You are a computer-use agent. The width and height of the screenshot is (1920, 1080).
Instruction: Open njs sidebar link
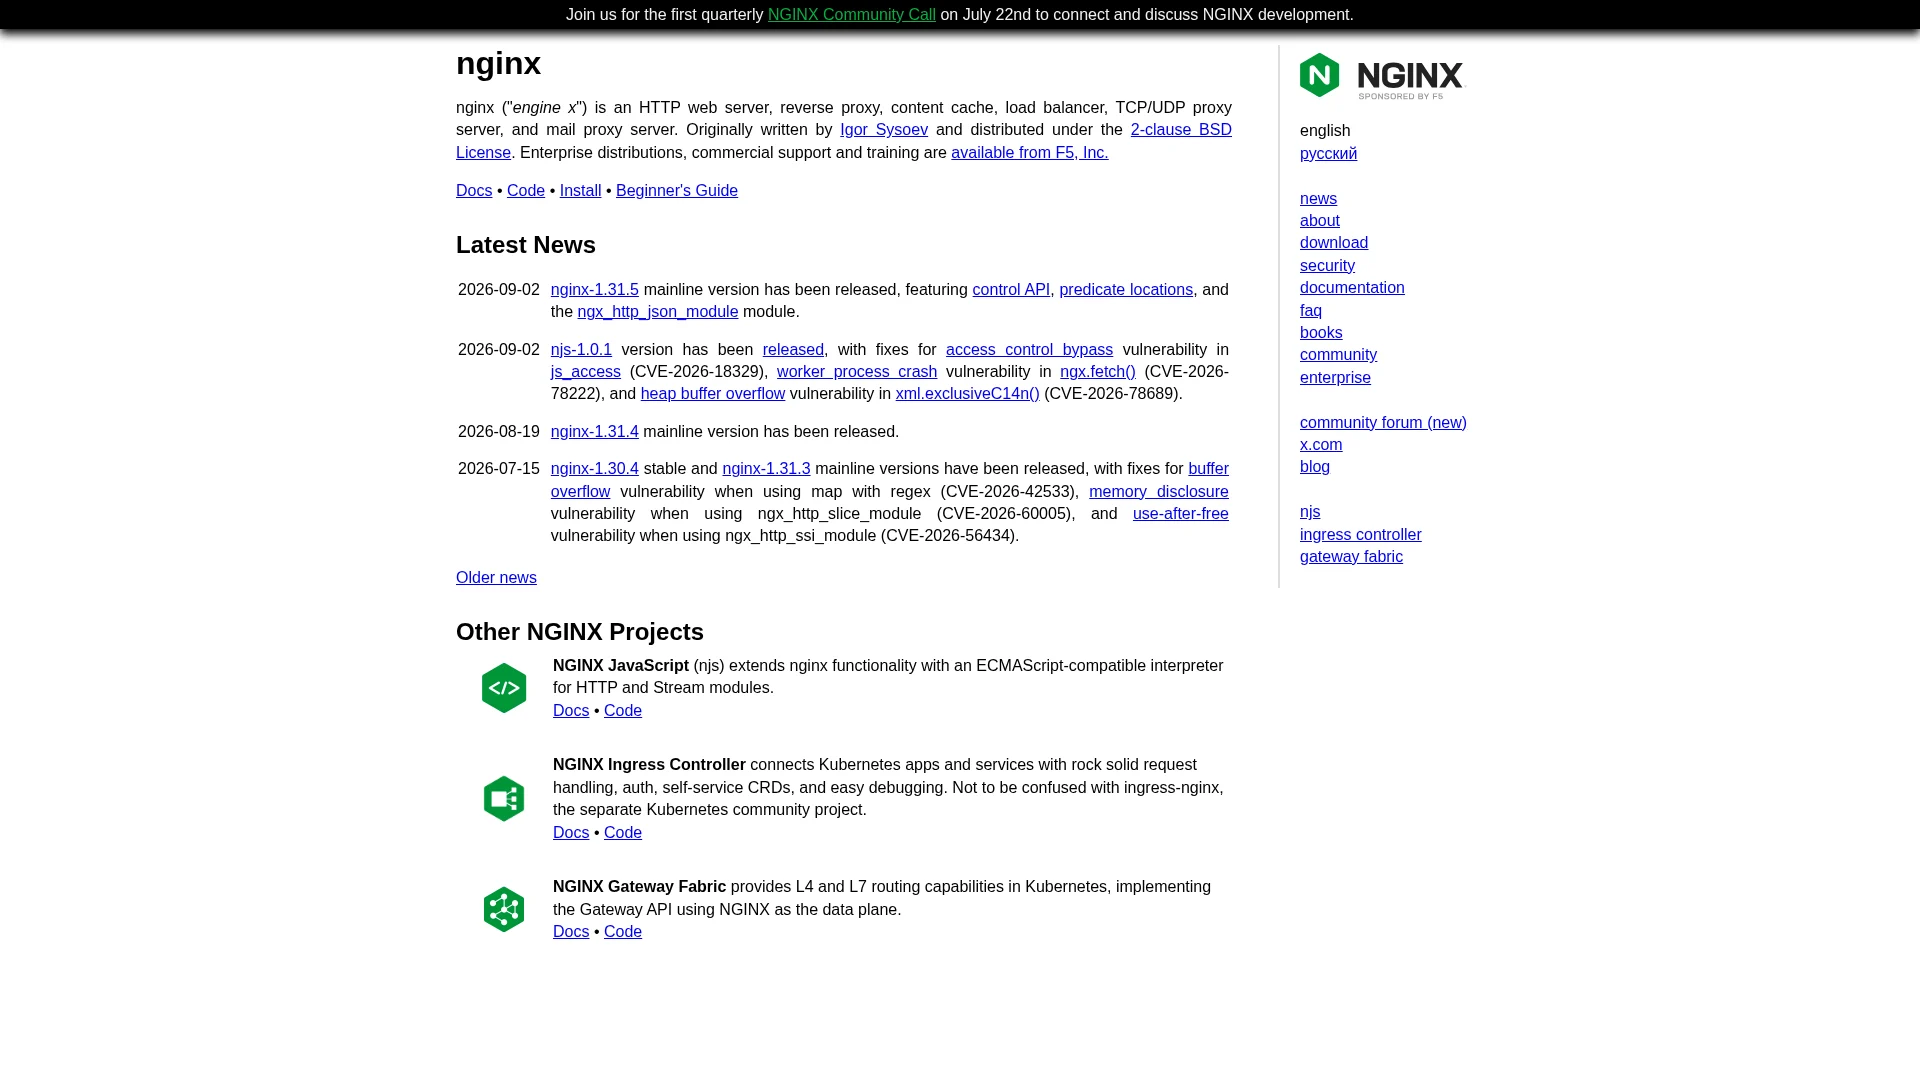coord(1310,512)
